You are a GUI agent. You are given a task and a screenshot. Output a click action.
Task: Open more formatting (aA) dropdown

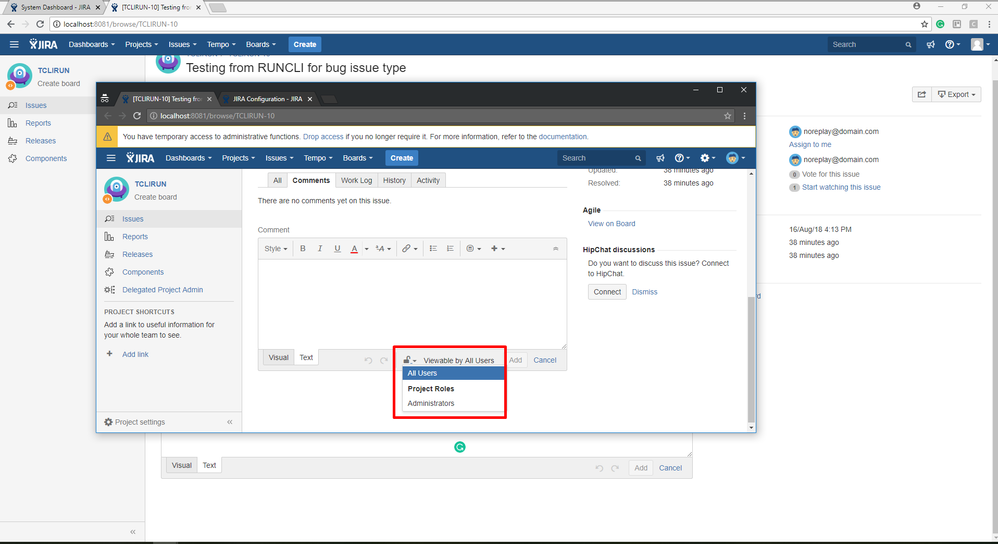coord(383,249)
